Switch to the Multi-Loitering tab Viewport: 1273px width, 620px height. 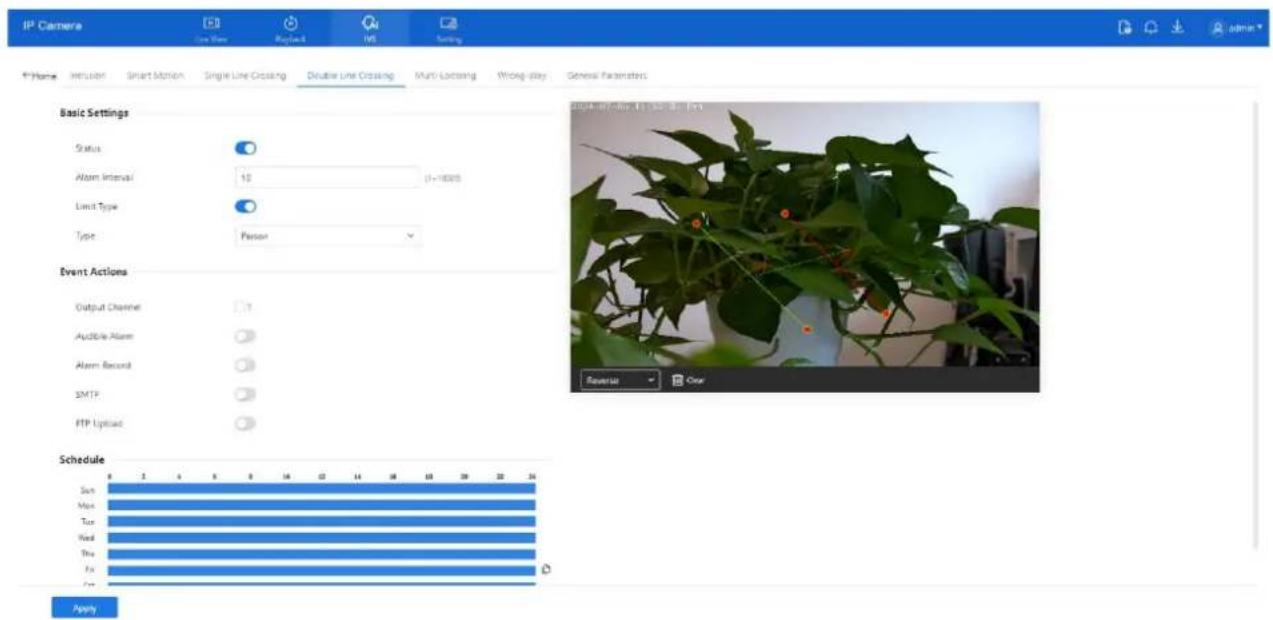[444, 76]
